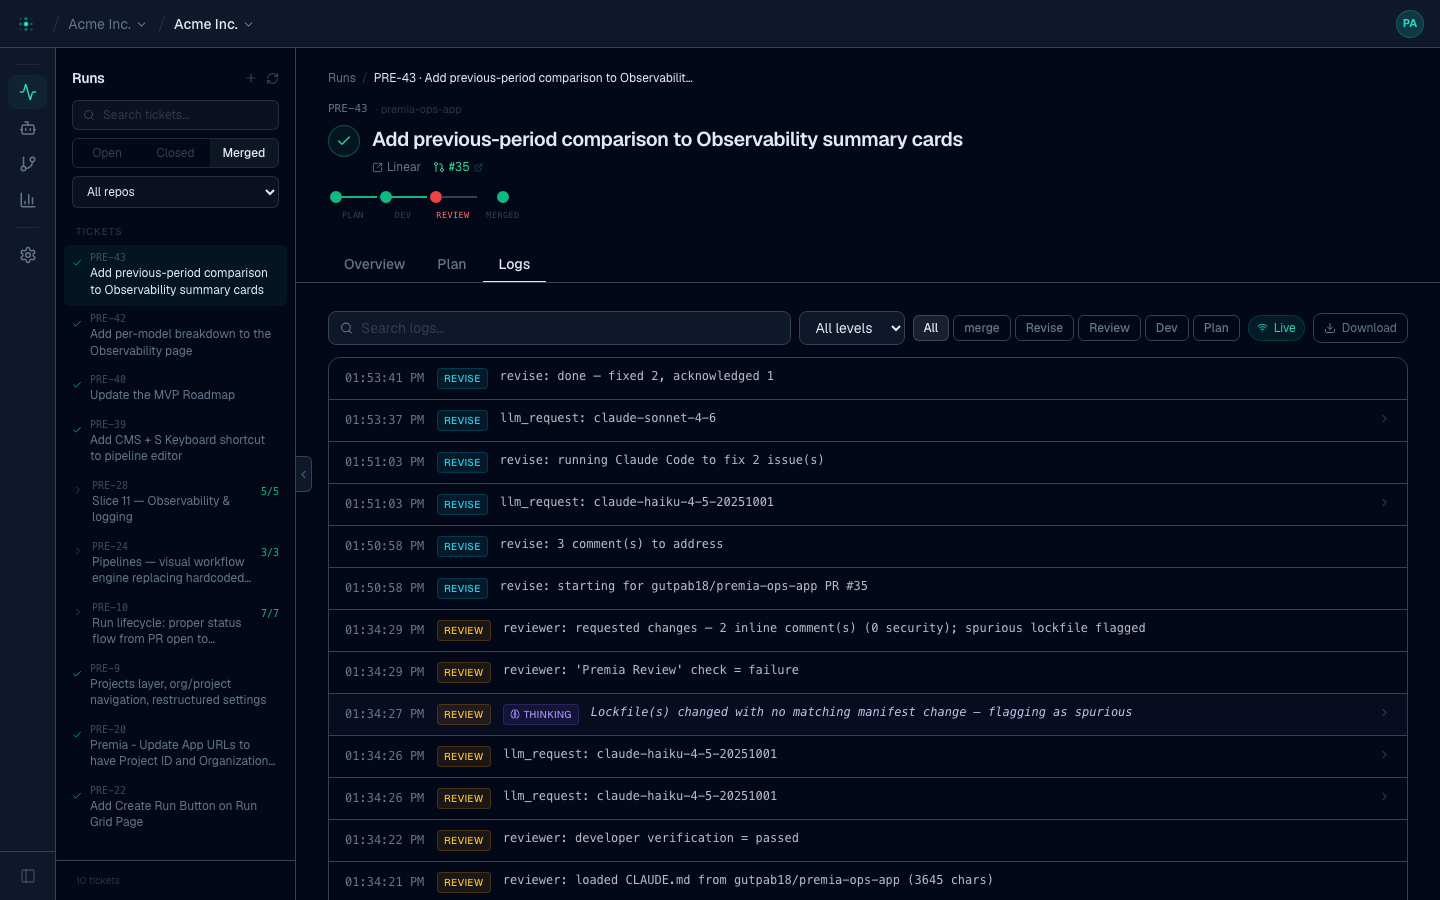Screen dimensions: 1440x900
Task: Open the external link icon next to #35
Action: point(478,167)
